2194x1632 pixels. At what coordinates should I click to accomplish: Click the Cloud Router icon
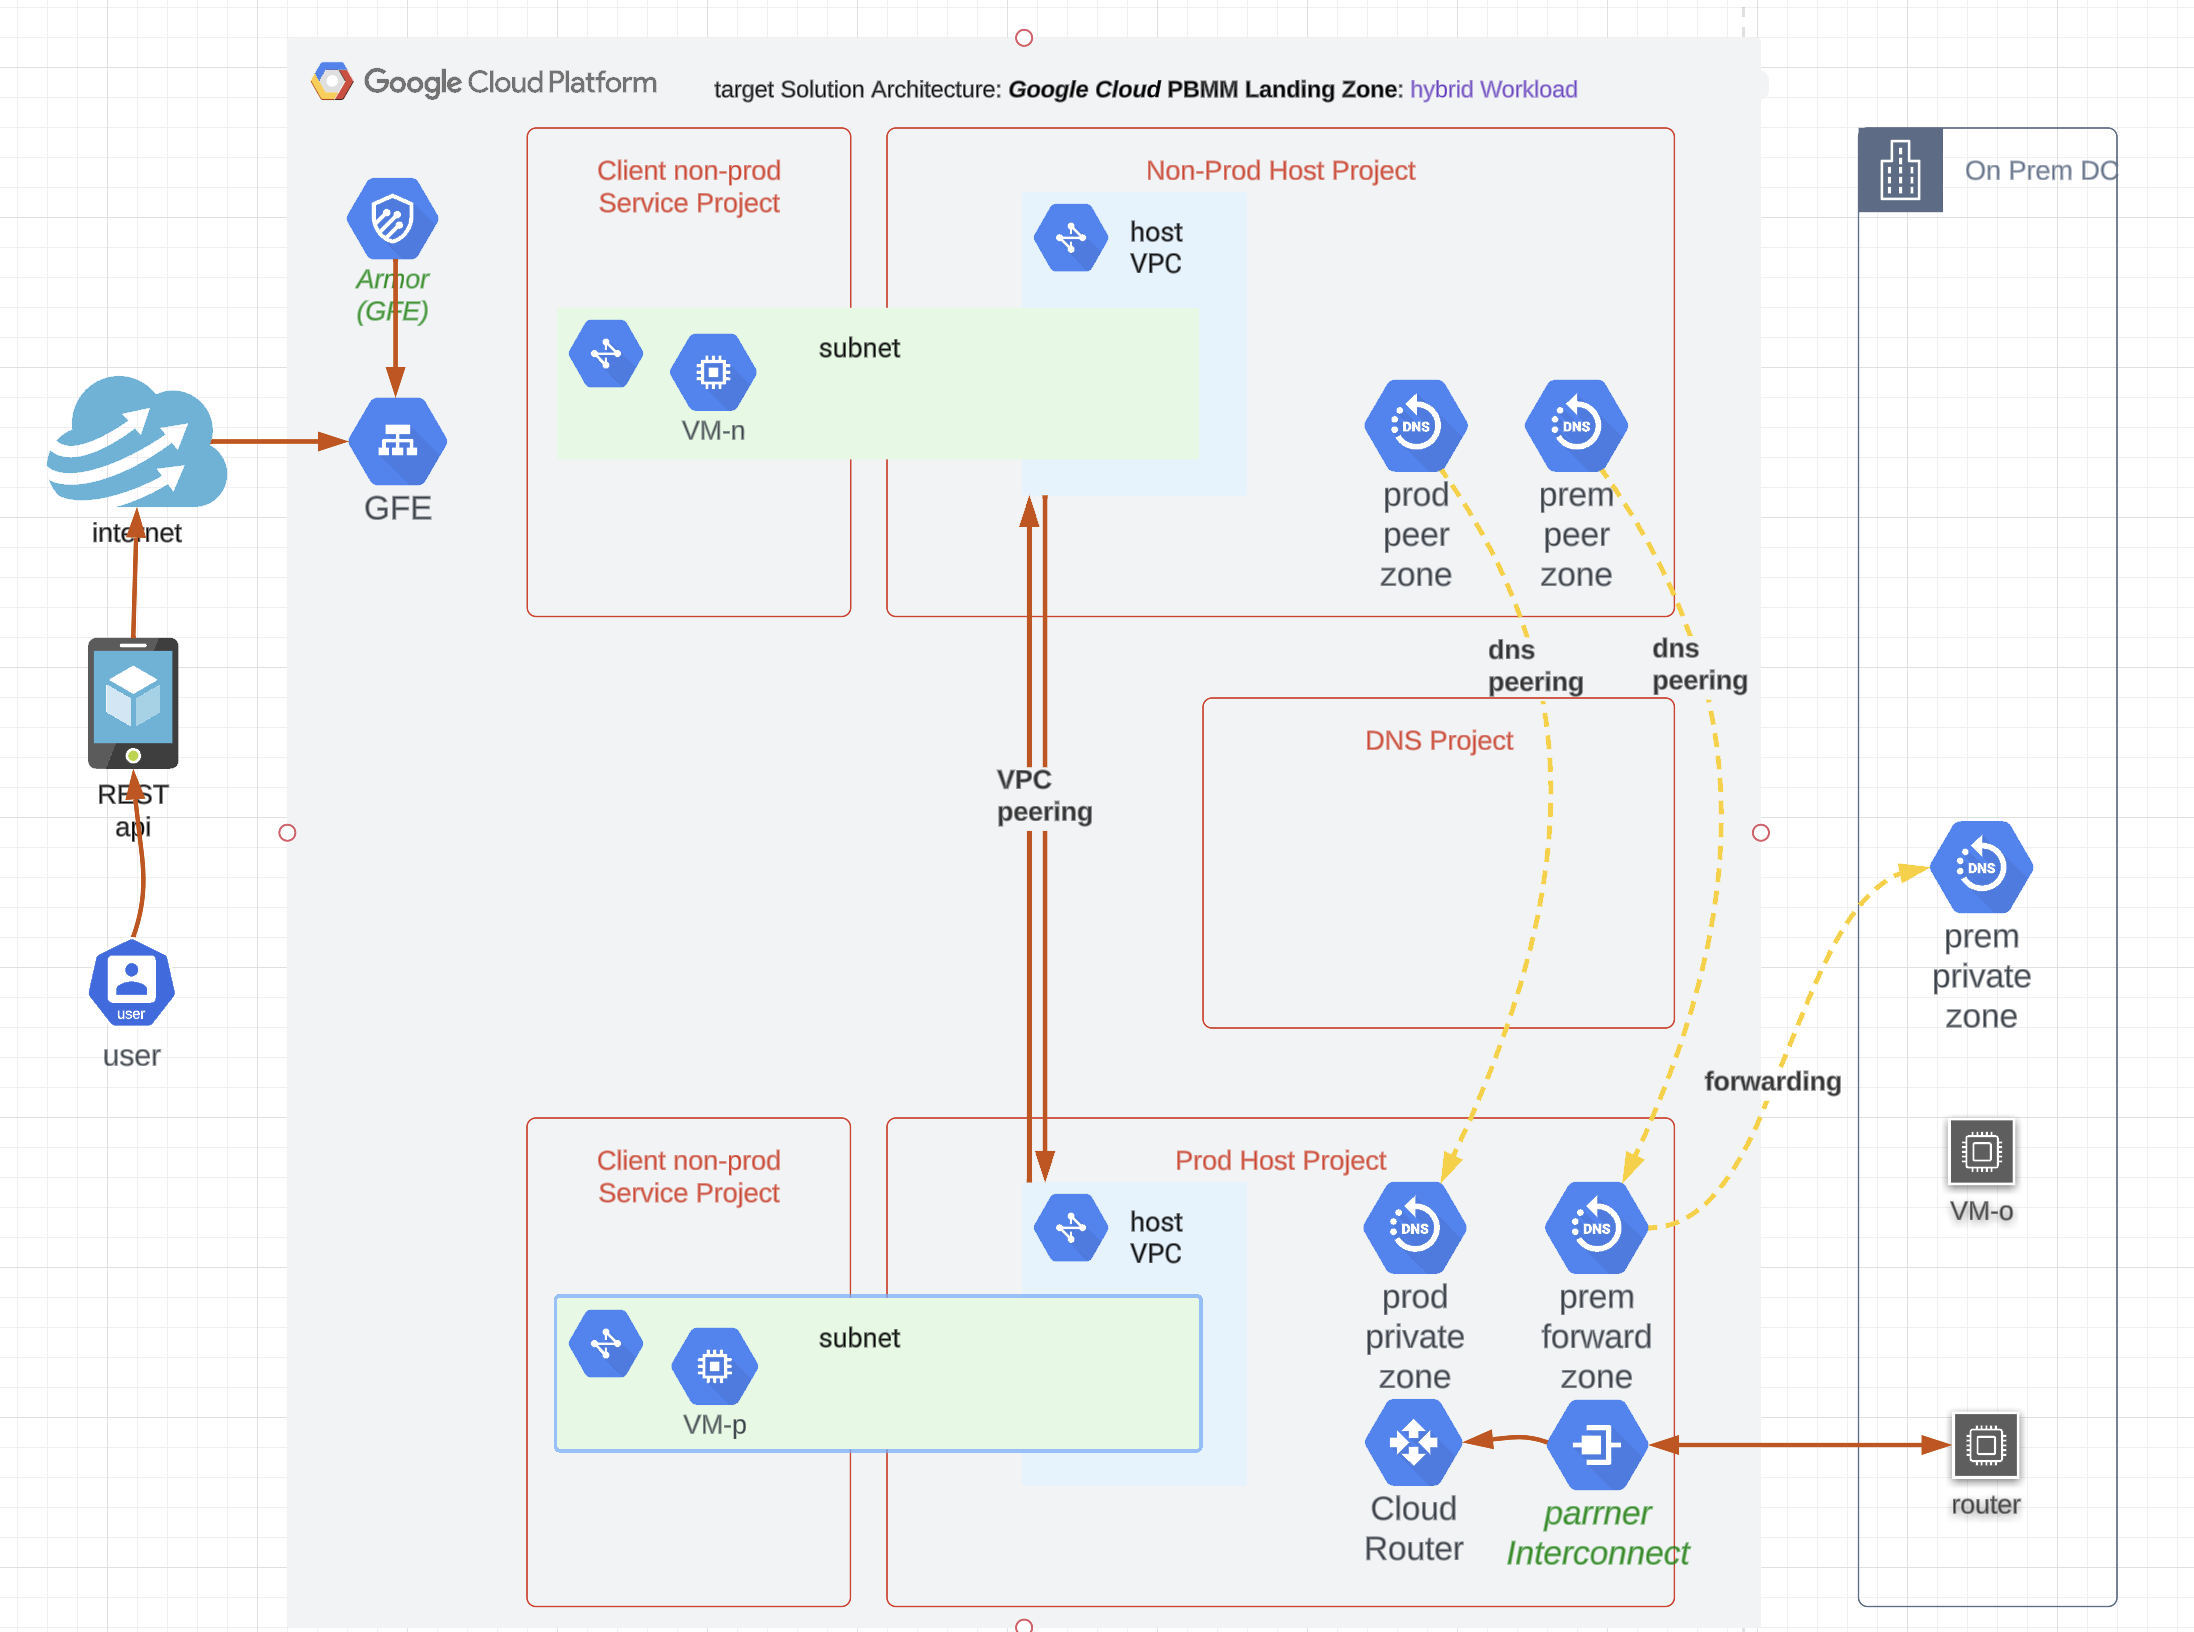point(1412,1441)
